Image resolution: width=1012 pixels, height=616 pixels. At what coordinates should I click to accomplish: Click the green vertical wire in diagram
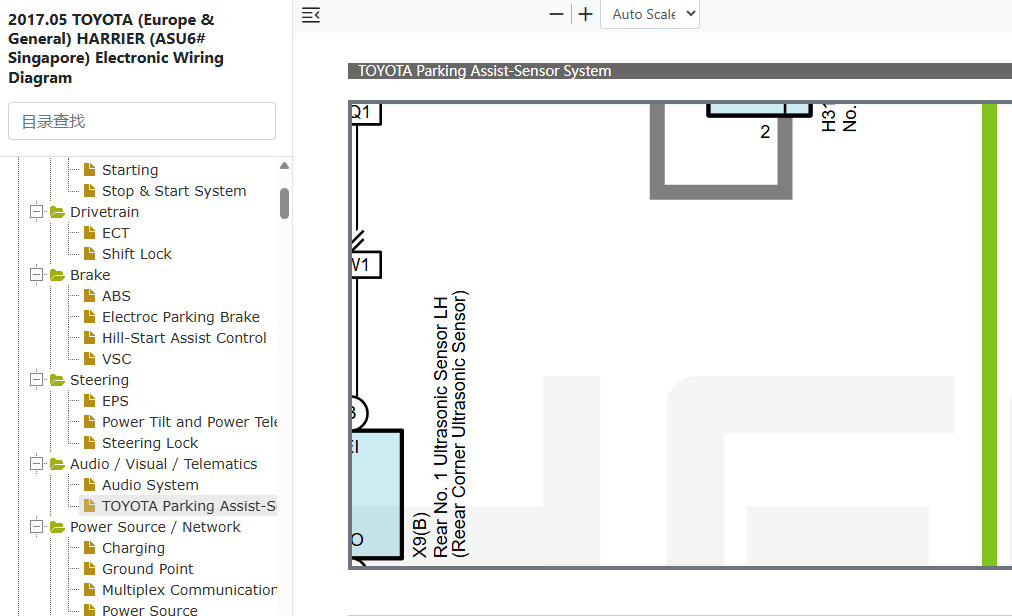989,334
